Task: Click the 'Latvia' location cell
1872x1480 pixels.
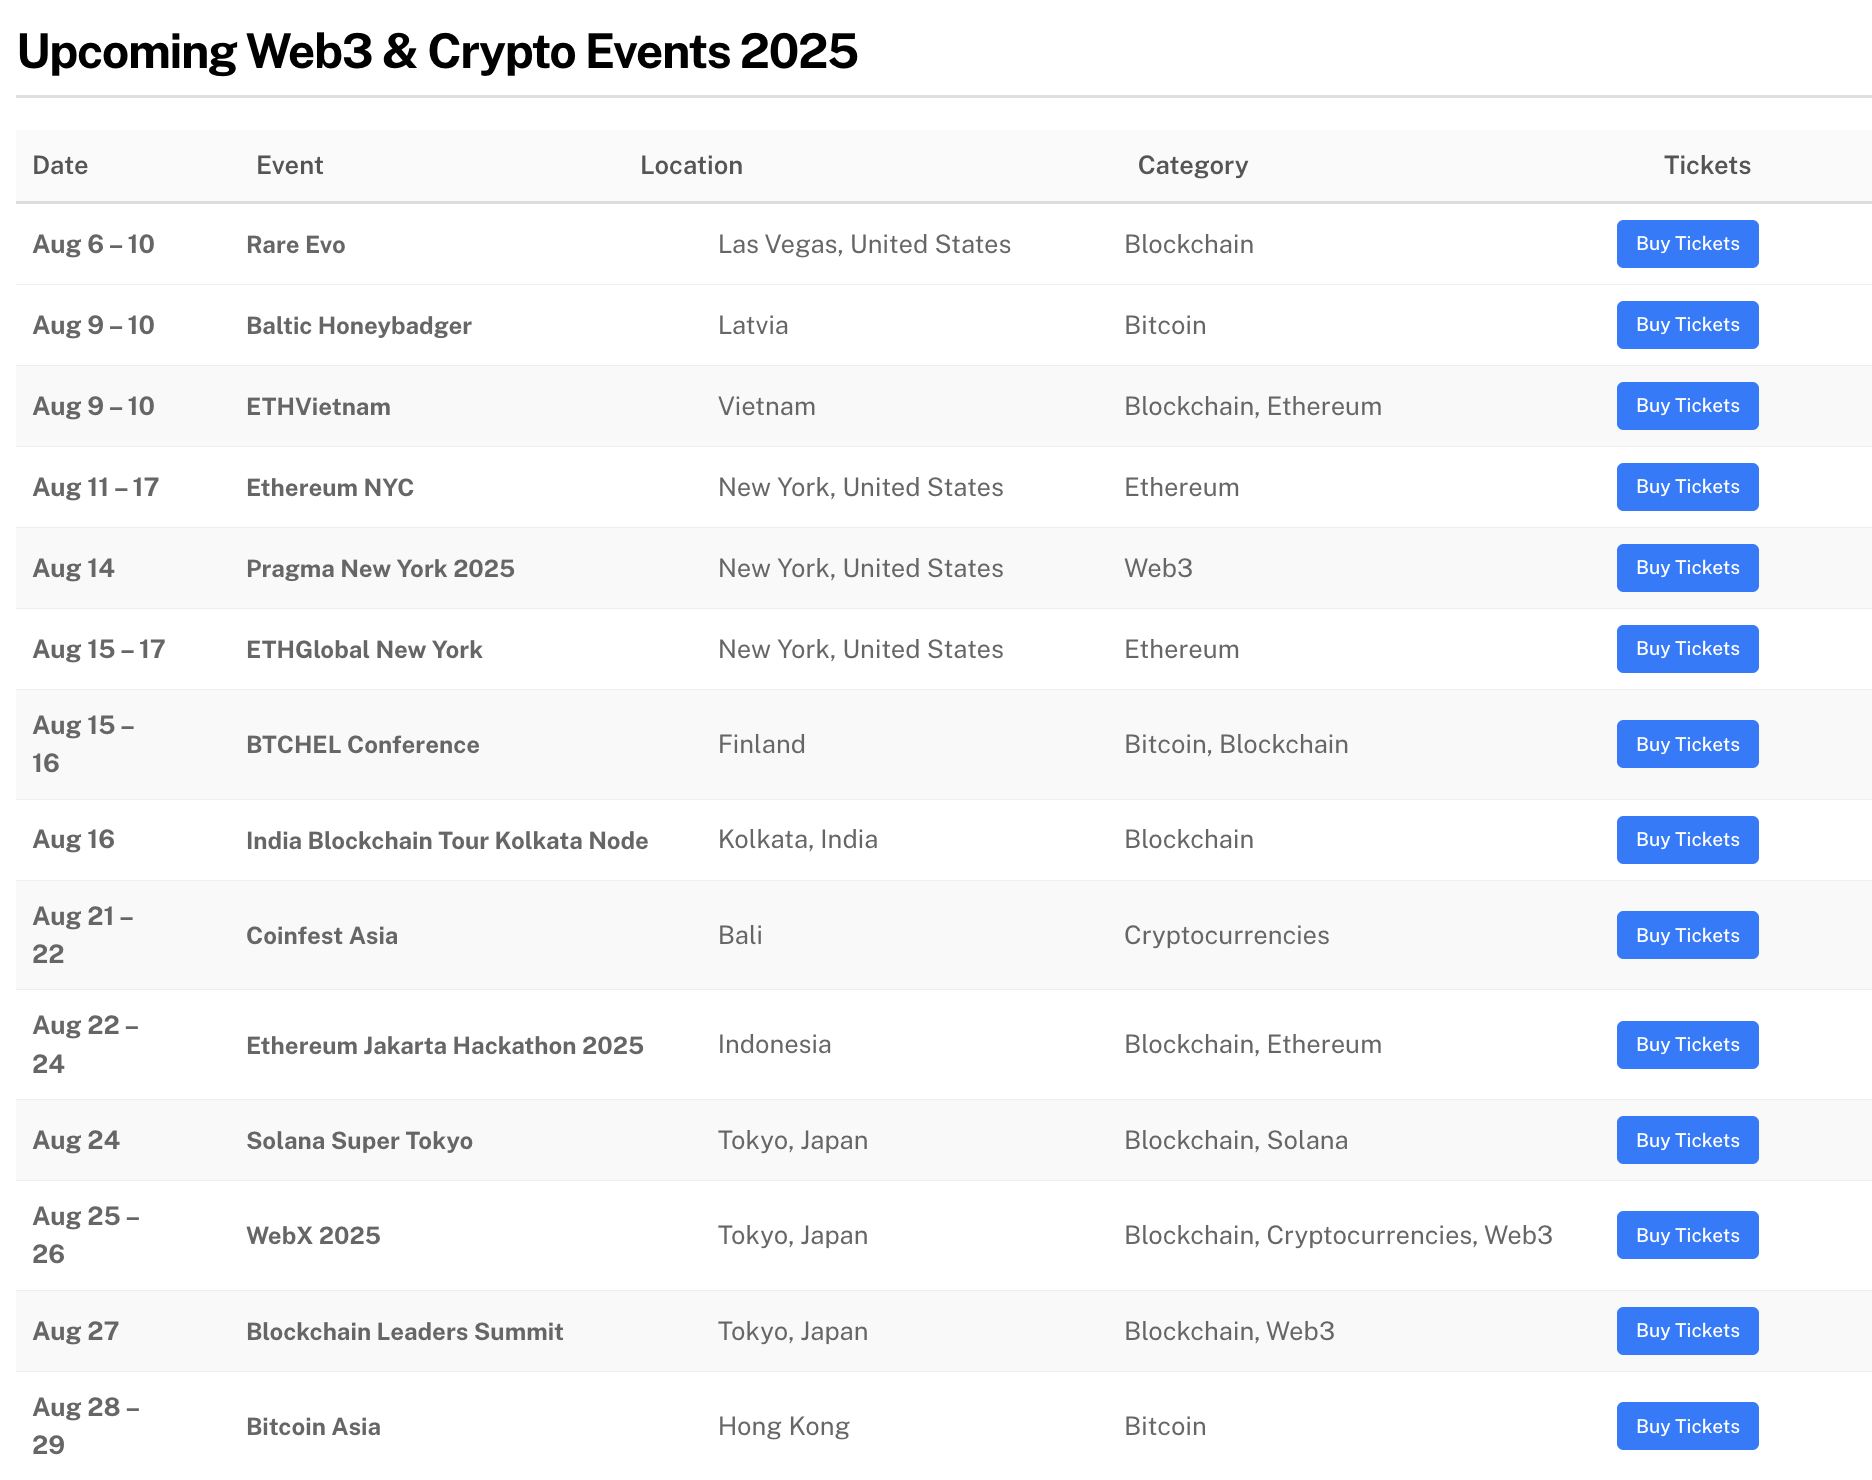Action: click(x=753, y=326)
